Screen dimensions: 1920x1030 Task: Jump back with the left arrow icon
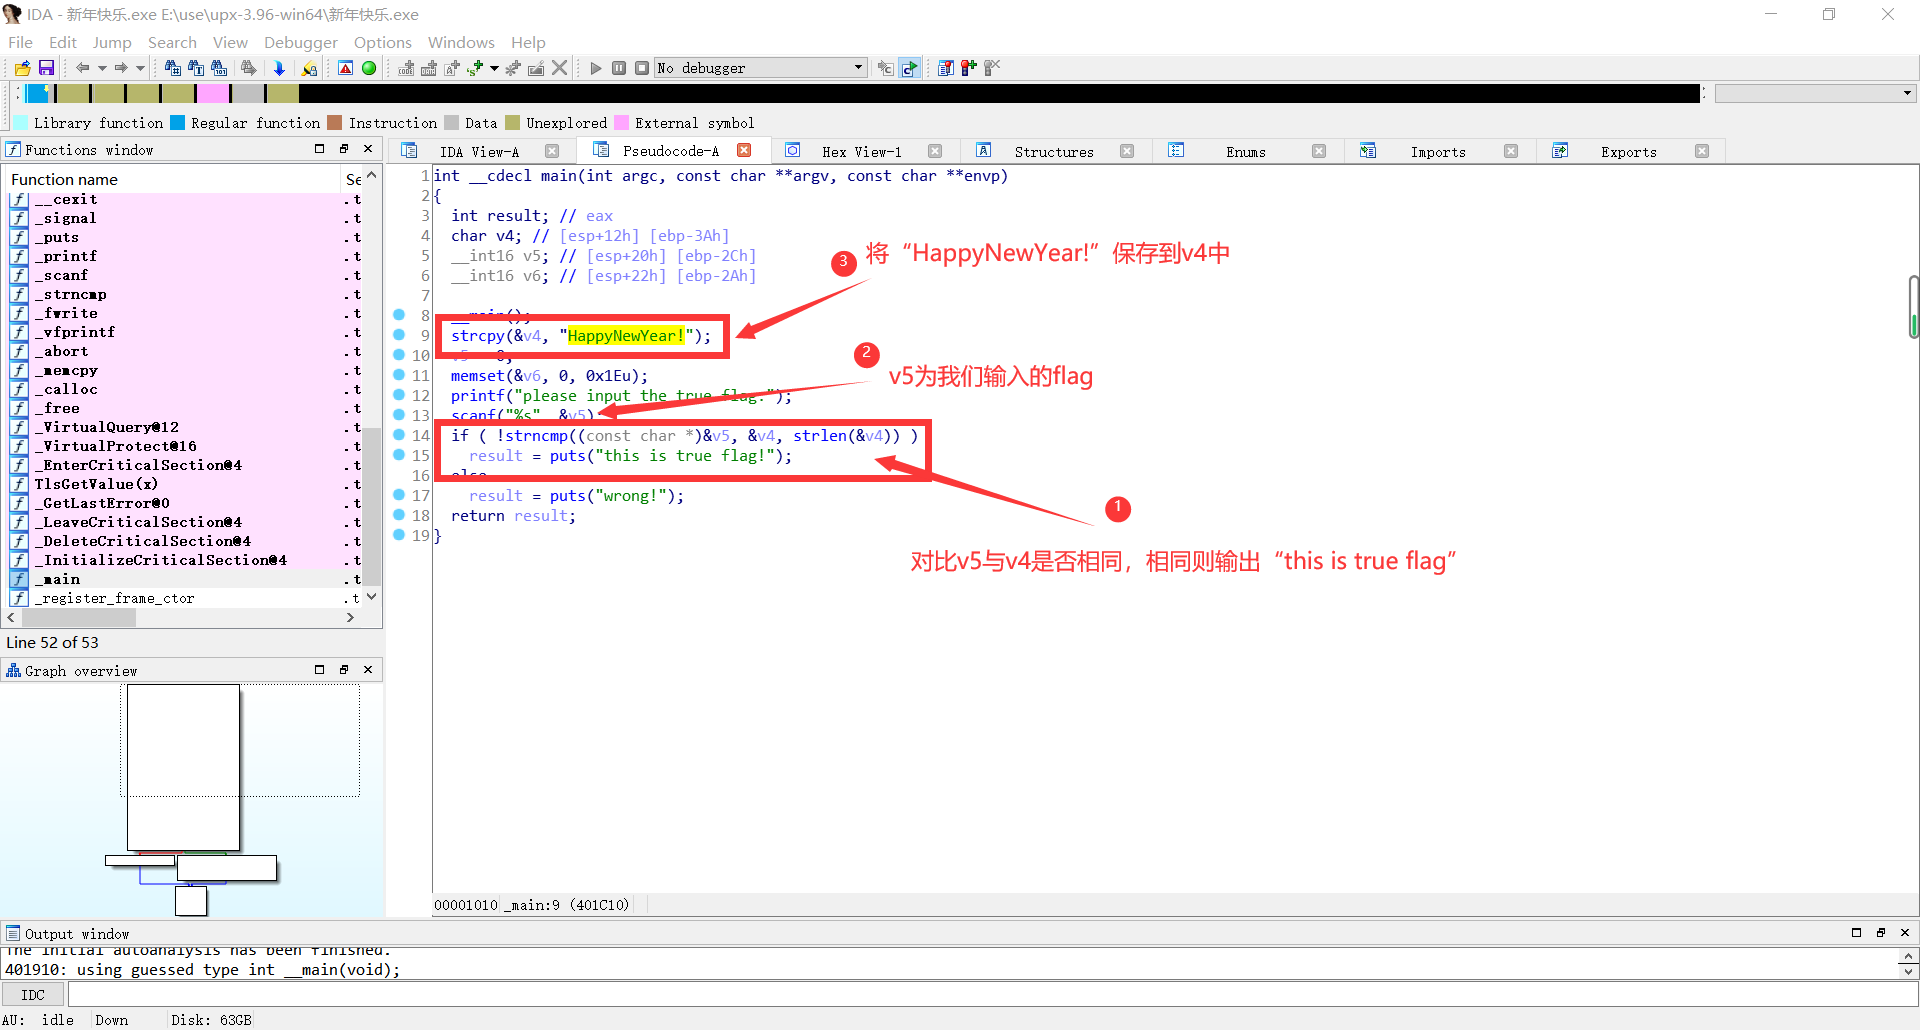[x=83, y=68]
